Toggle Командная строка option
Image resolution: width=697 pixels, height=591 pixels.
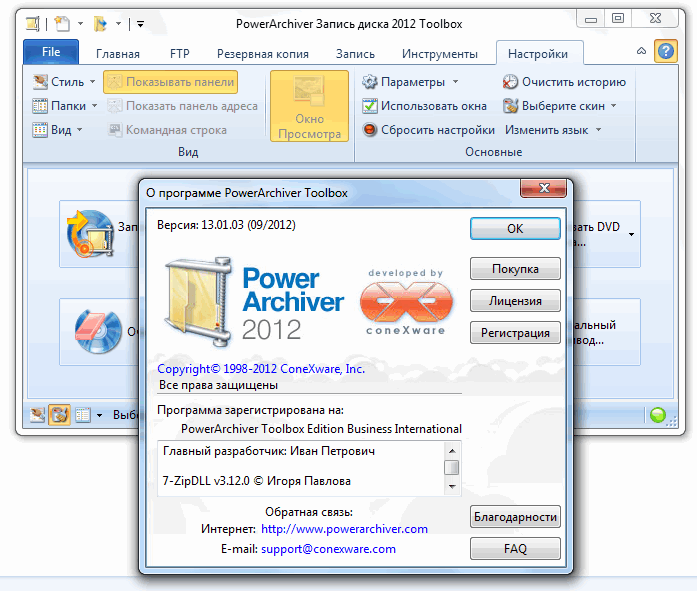click(x=168, y=130)
